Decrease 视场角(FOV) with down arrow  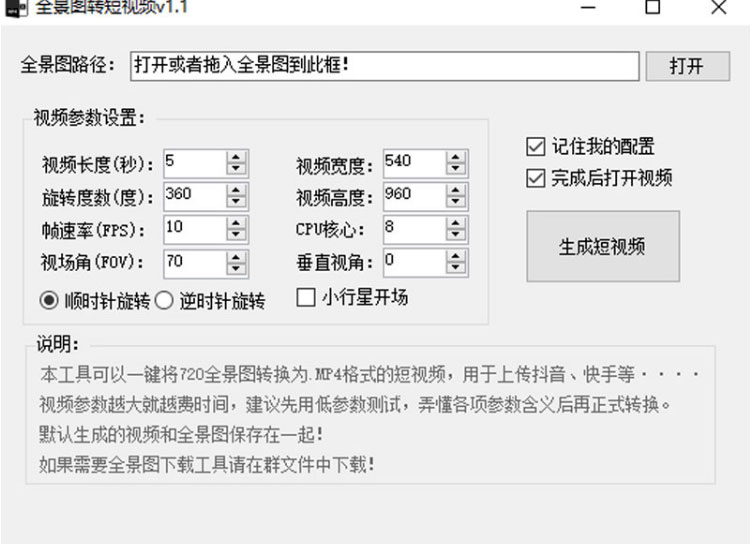point(236,269)
